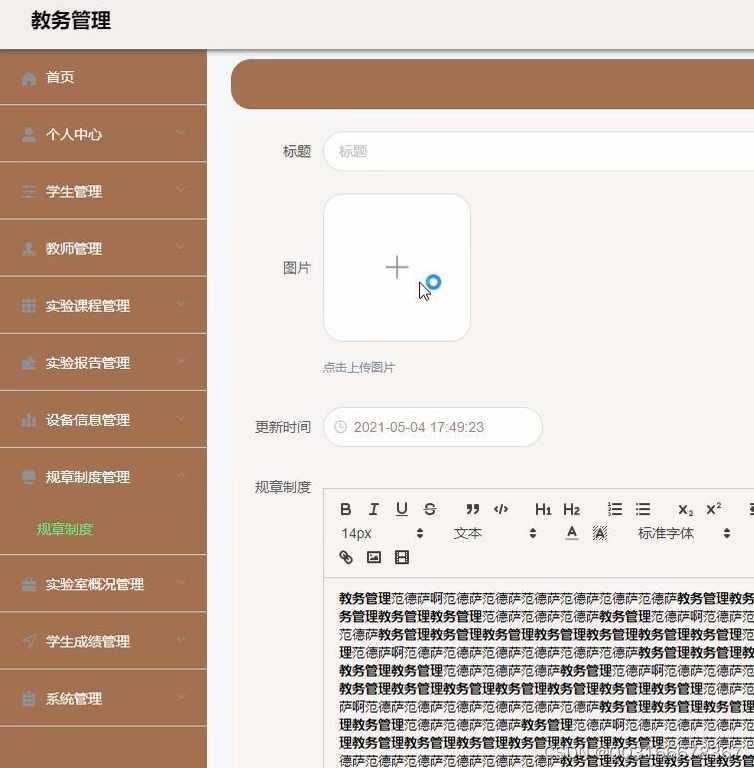Click the paper plane icon beside 学生成绩管理
Viewport: 754px width, 768px height.
coord(29,641)
